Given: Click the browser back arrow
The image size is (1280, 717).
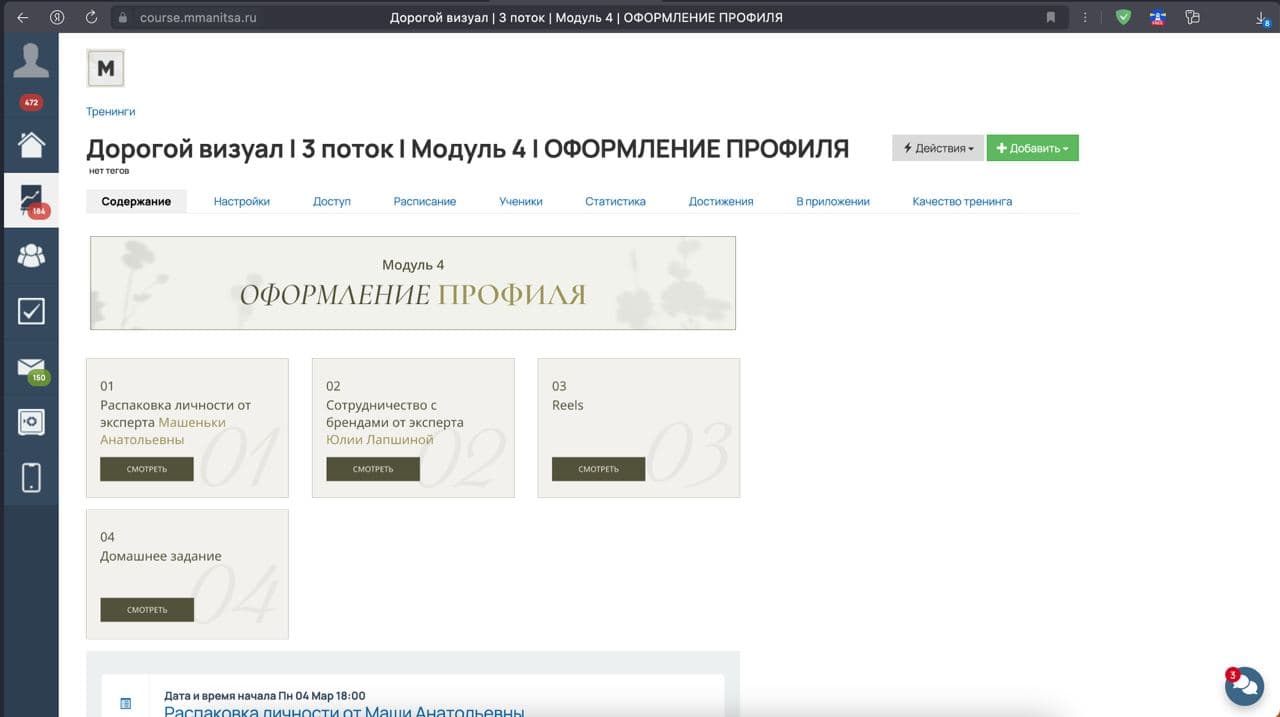Looking at the screenshot, I should [x=22, y=17].
